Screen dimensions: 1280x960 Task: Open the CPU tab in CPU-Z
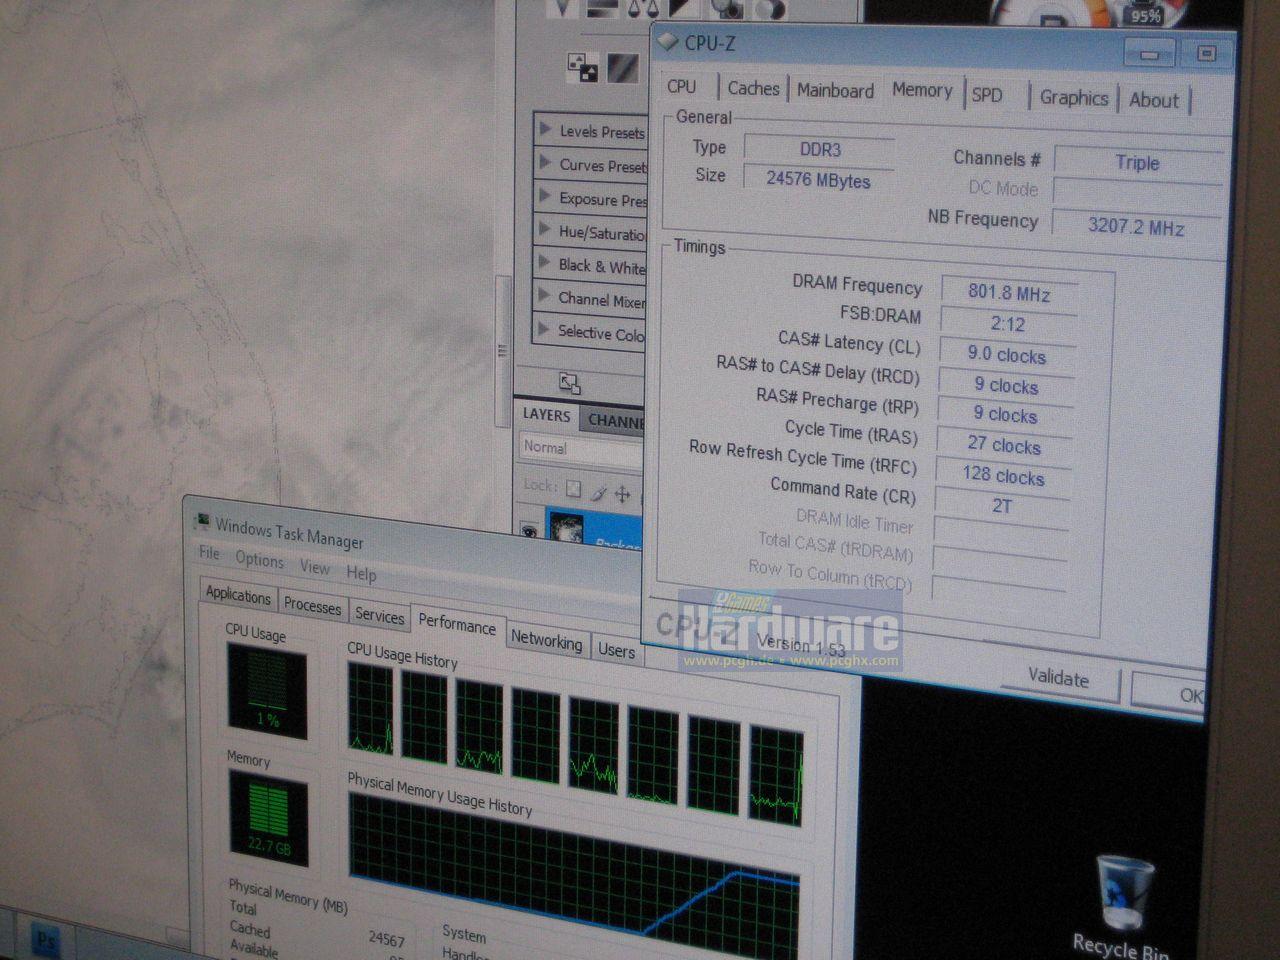[x=682, y=87]
